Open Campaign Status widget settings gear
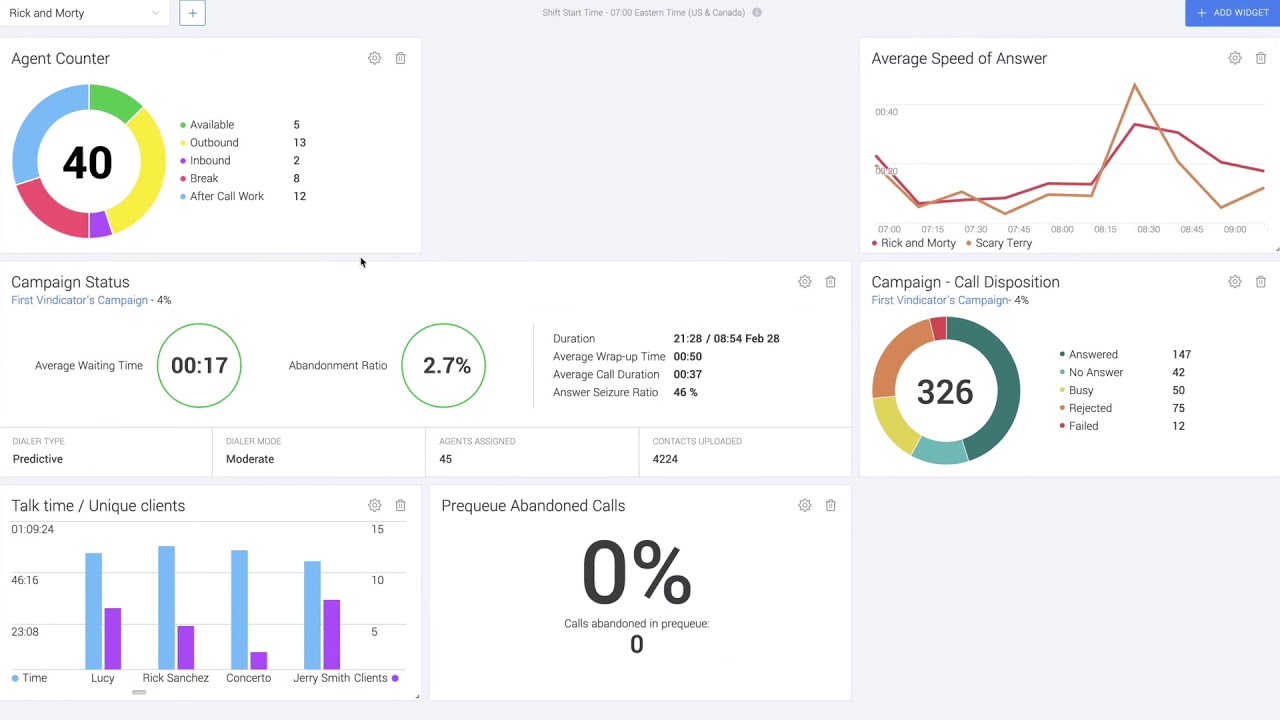The image size is (1280, 720). tap(804, 282)
